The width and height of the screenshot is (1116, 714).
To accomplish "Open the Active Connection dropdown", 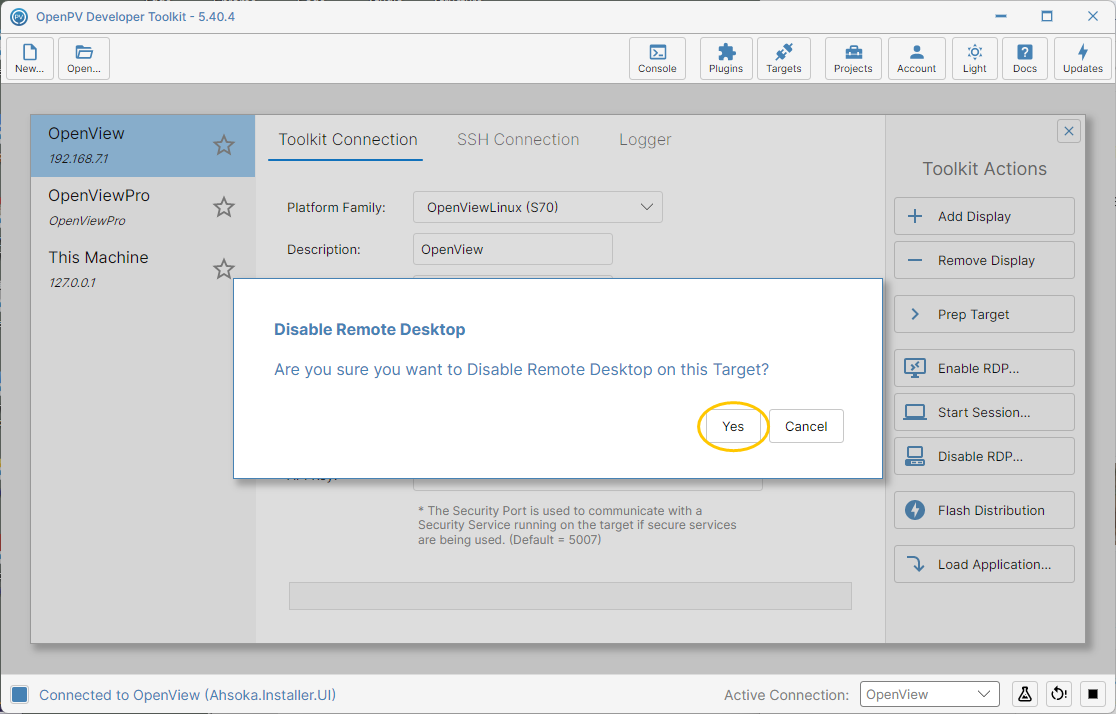I will point(930,694).
